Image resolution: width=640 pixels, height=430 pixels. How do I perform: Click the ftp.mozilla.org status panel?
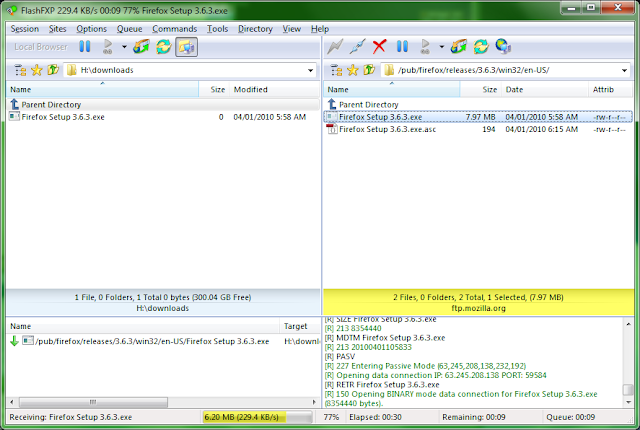[478, 303]
